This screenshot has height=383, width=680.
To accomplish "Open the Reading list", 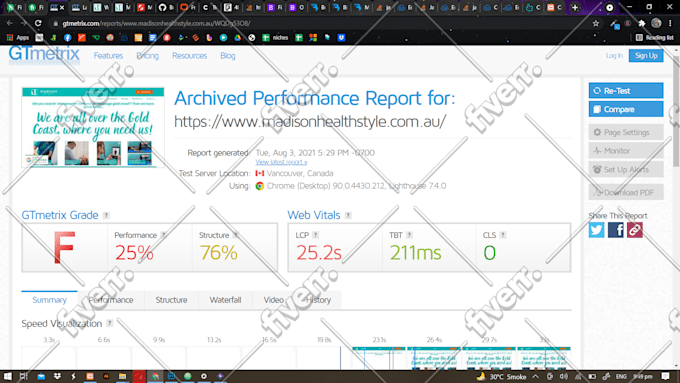I will (x=654, y=38).
